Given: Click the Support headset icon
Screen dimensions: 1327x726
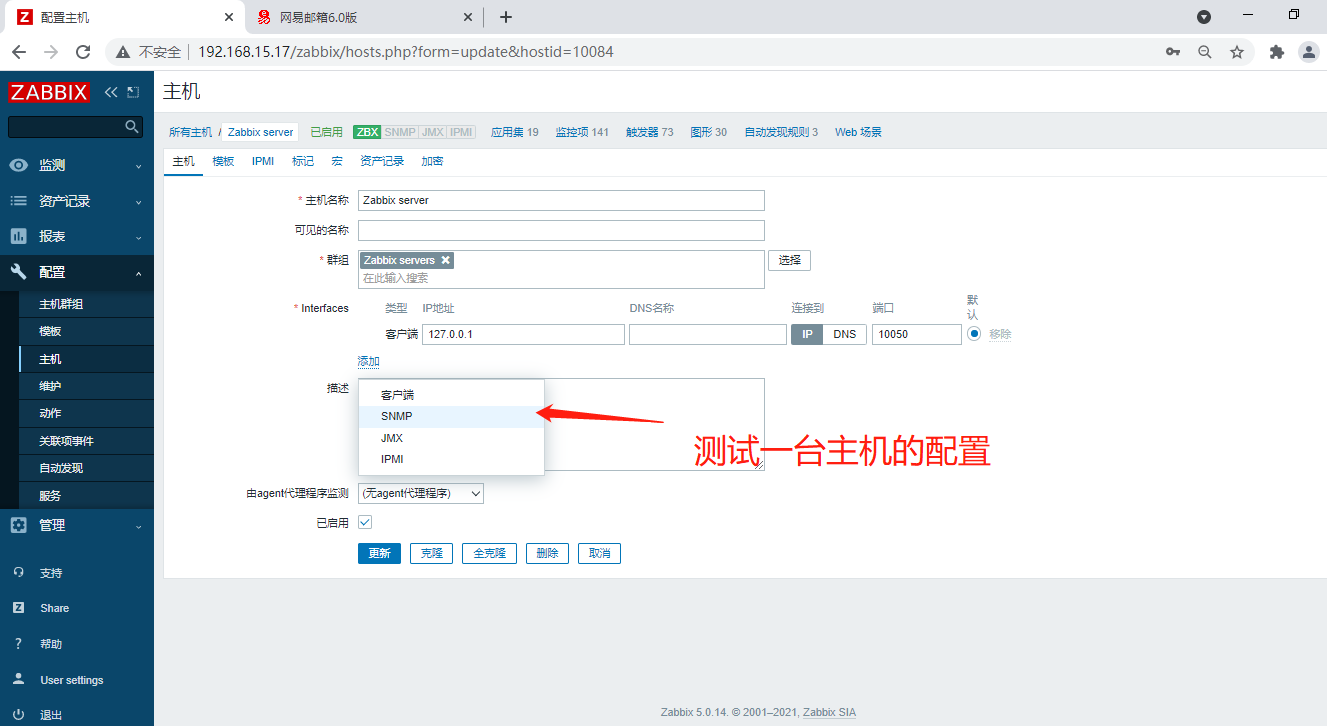Looking at the screenshot, I should click(x=18, y=573).
